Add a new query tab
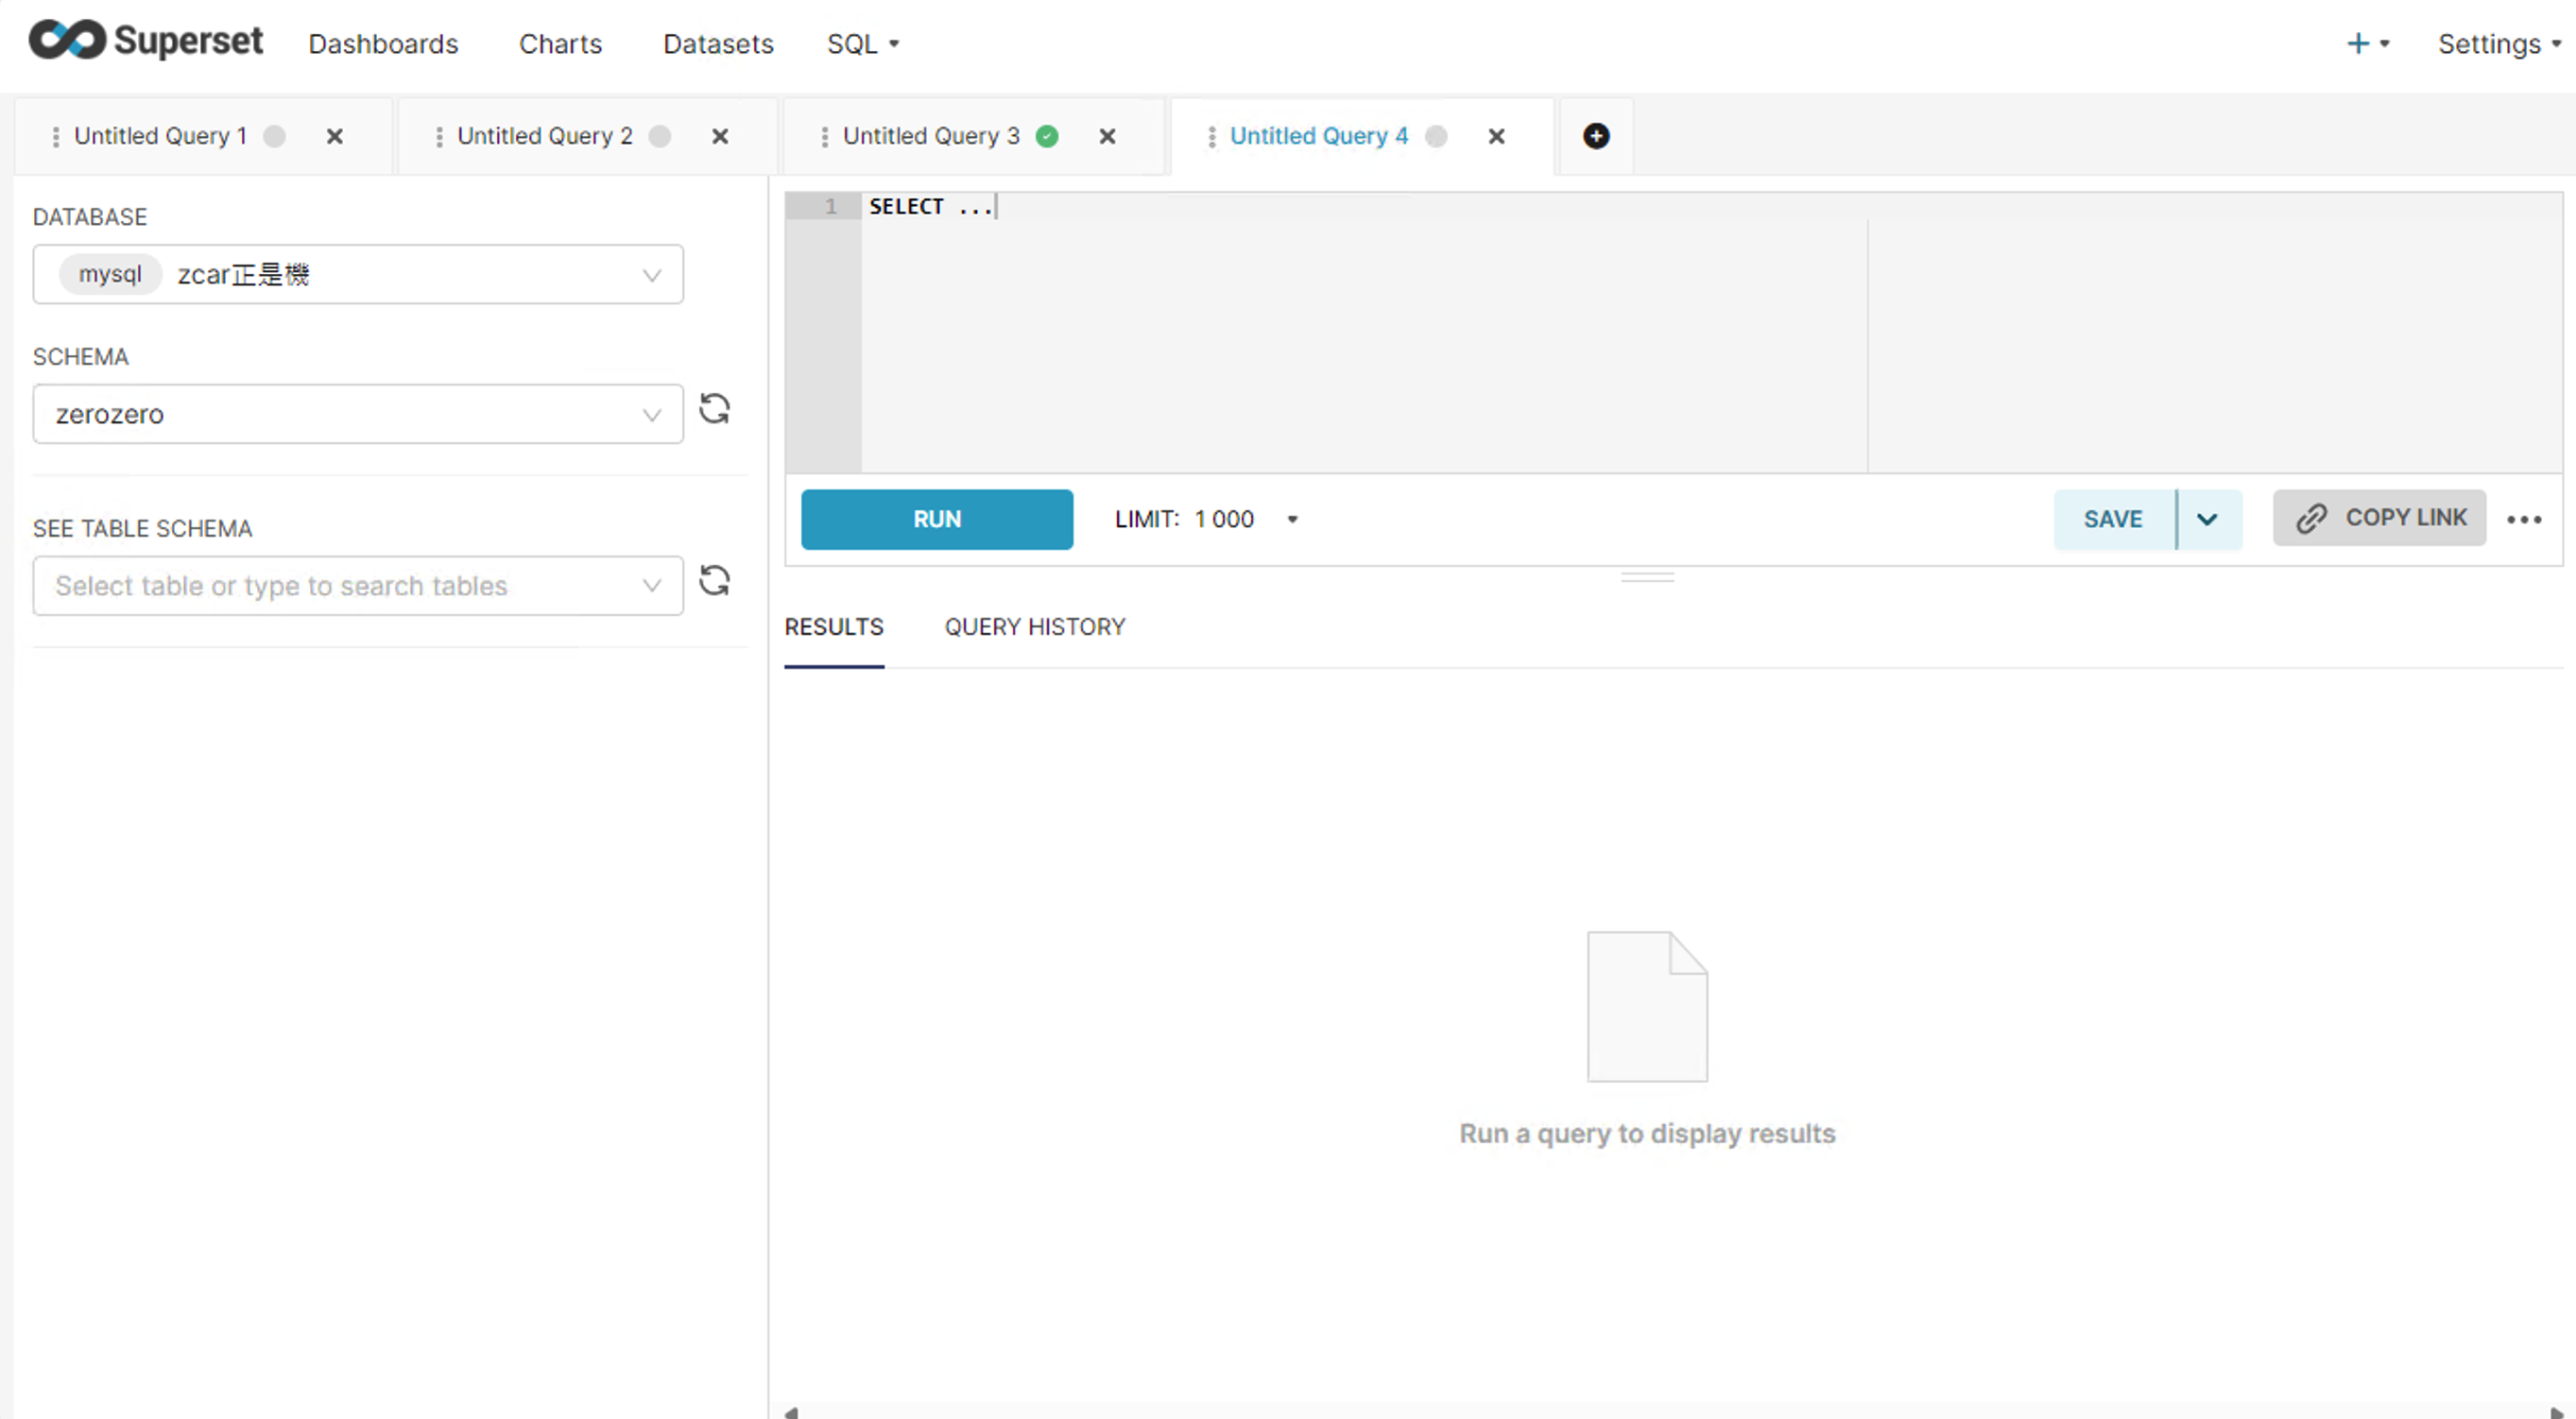The width and height of the screenshot is (2576, 1419). [x=1595, y=136]
